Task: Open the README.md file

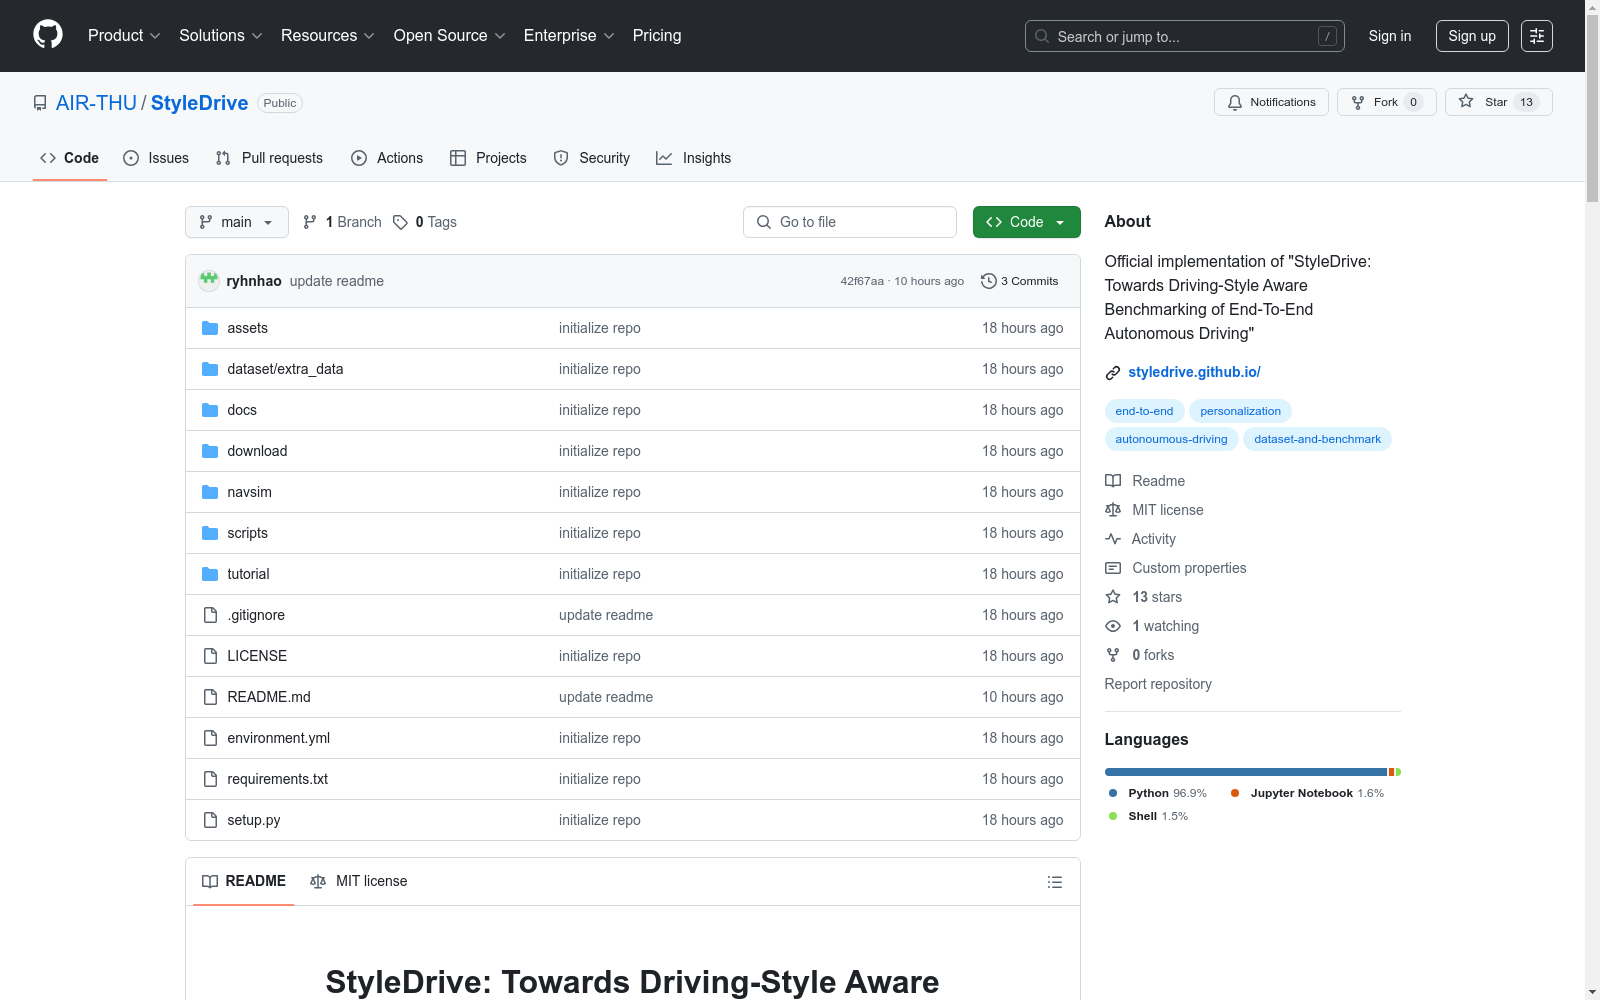Action: pyautogui.click(x=269, y=697)
